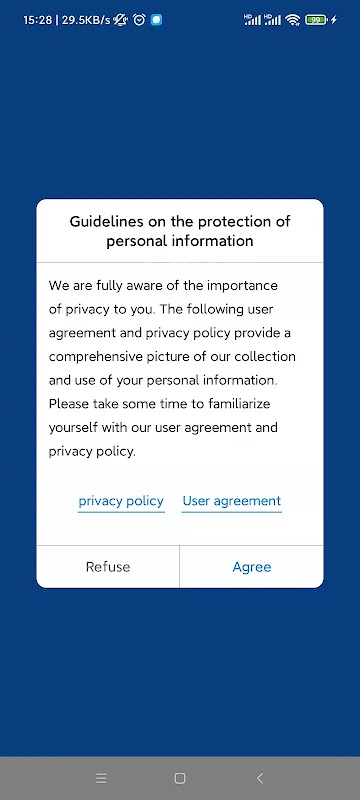Screen dimensions: 360x800
Task: Tap the first HD signal strength icon
Action: (252, 19)
